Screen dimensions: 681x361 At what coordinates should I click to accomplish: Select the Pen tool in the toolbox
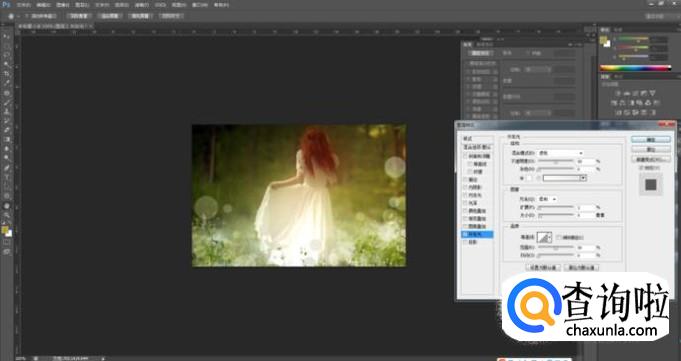7,168
